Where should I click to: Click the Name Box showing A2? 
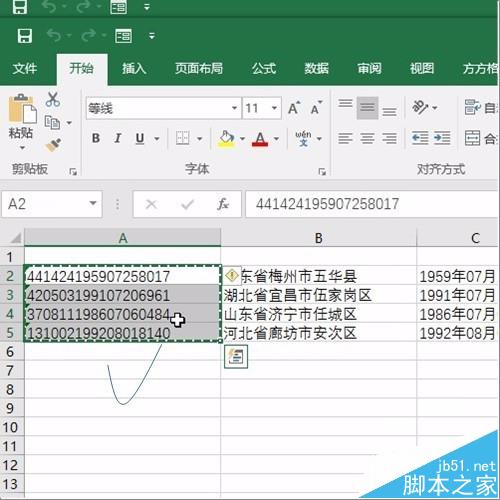pos(51,204)
